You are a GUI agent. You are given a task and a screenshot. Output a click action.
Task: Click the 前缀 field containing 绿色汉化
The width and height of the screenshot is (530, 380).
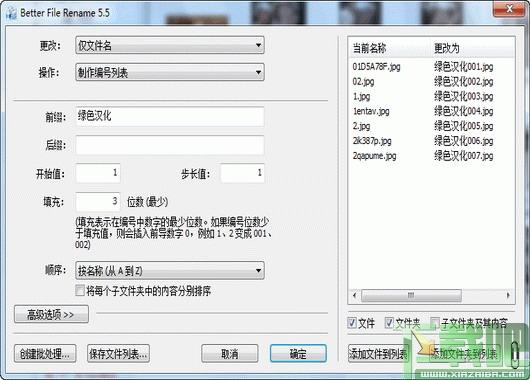point(170,116)
